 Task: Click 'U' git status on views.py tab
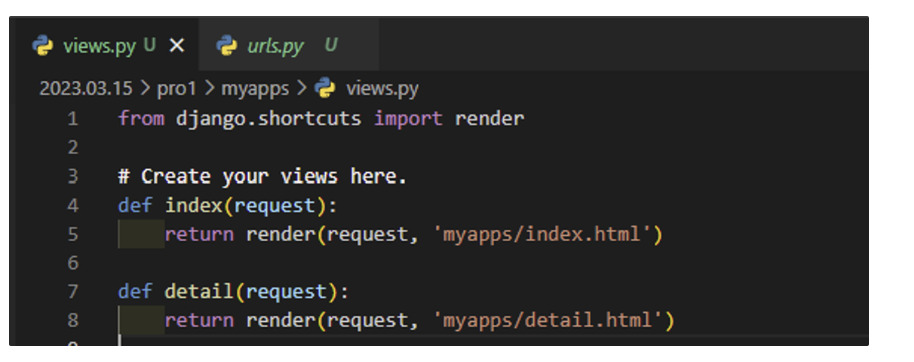150,45
